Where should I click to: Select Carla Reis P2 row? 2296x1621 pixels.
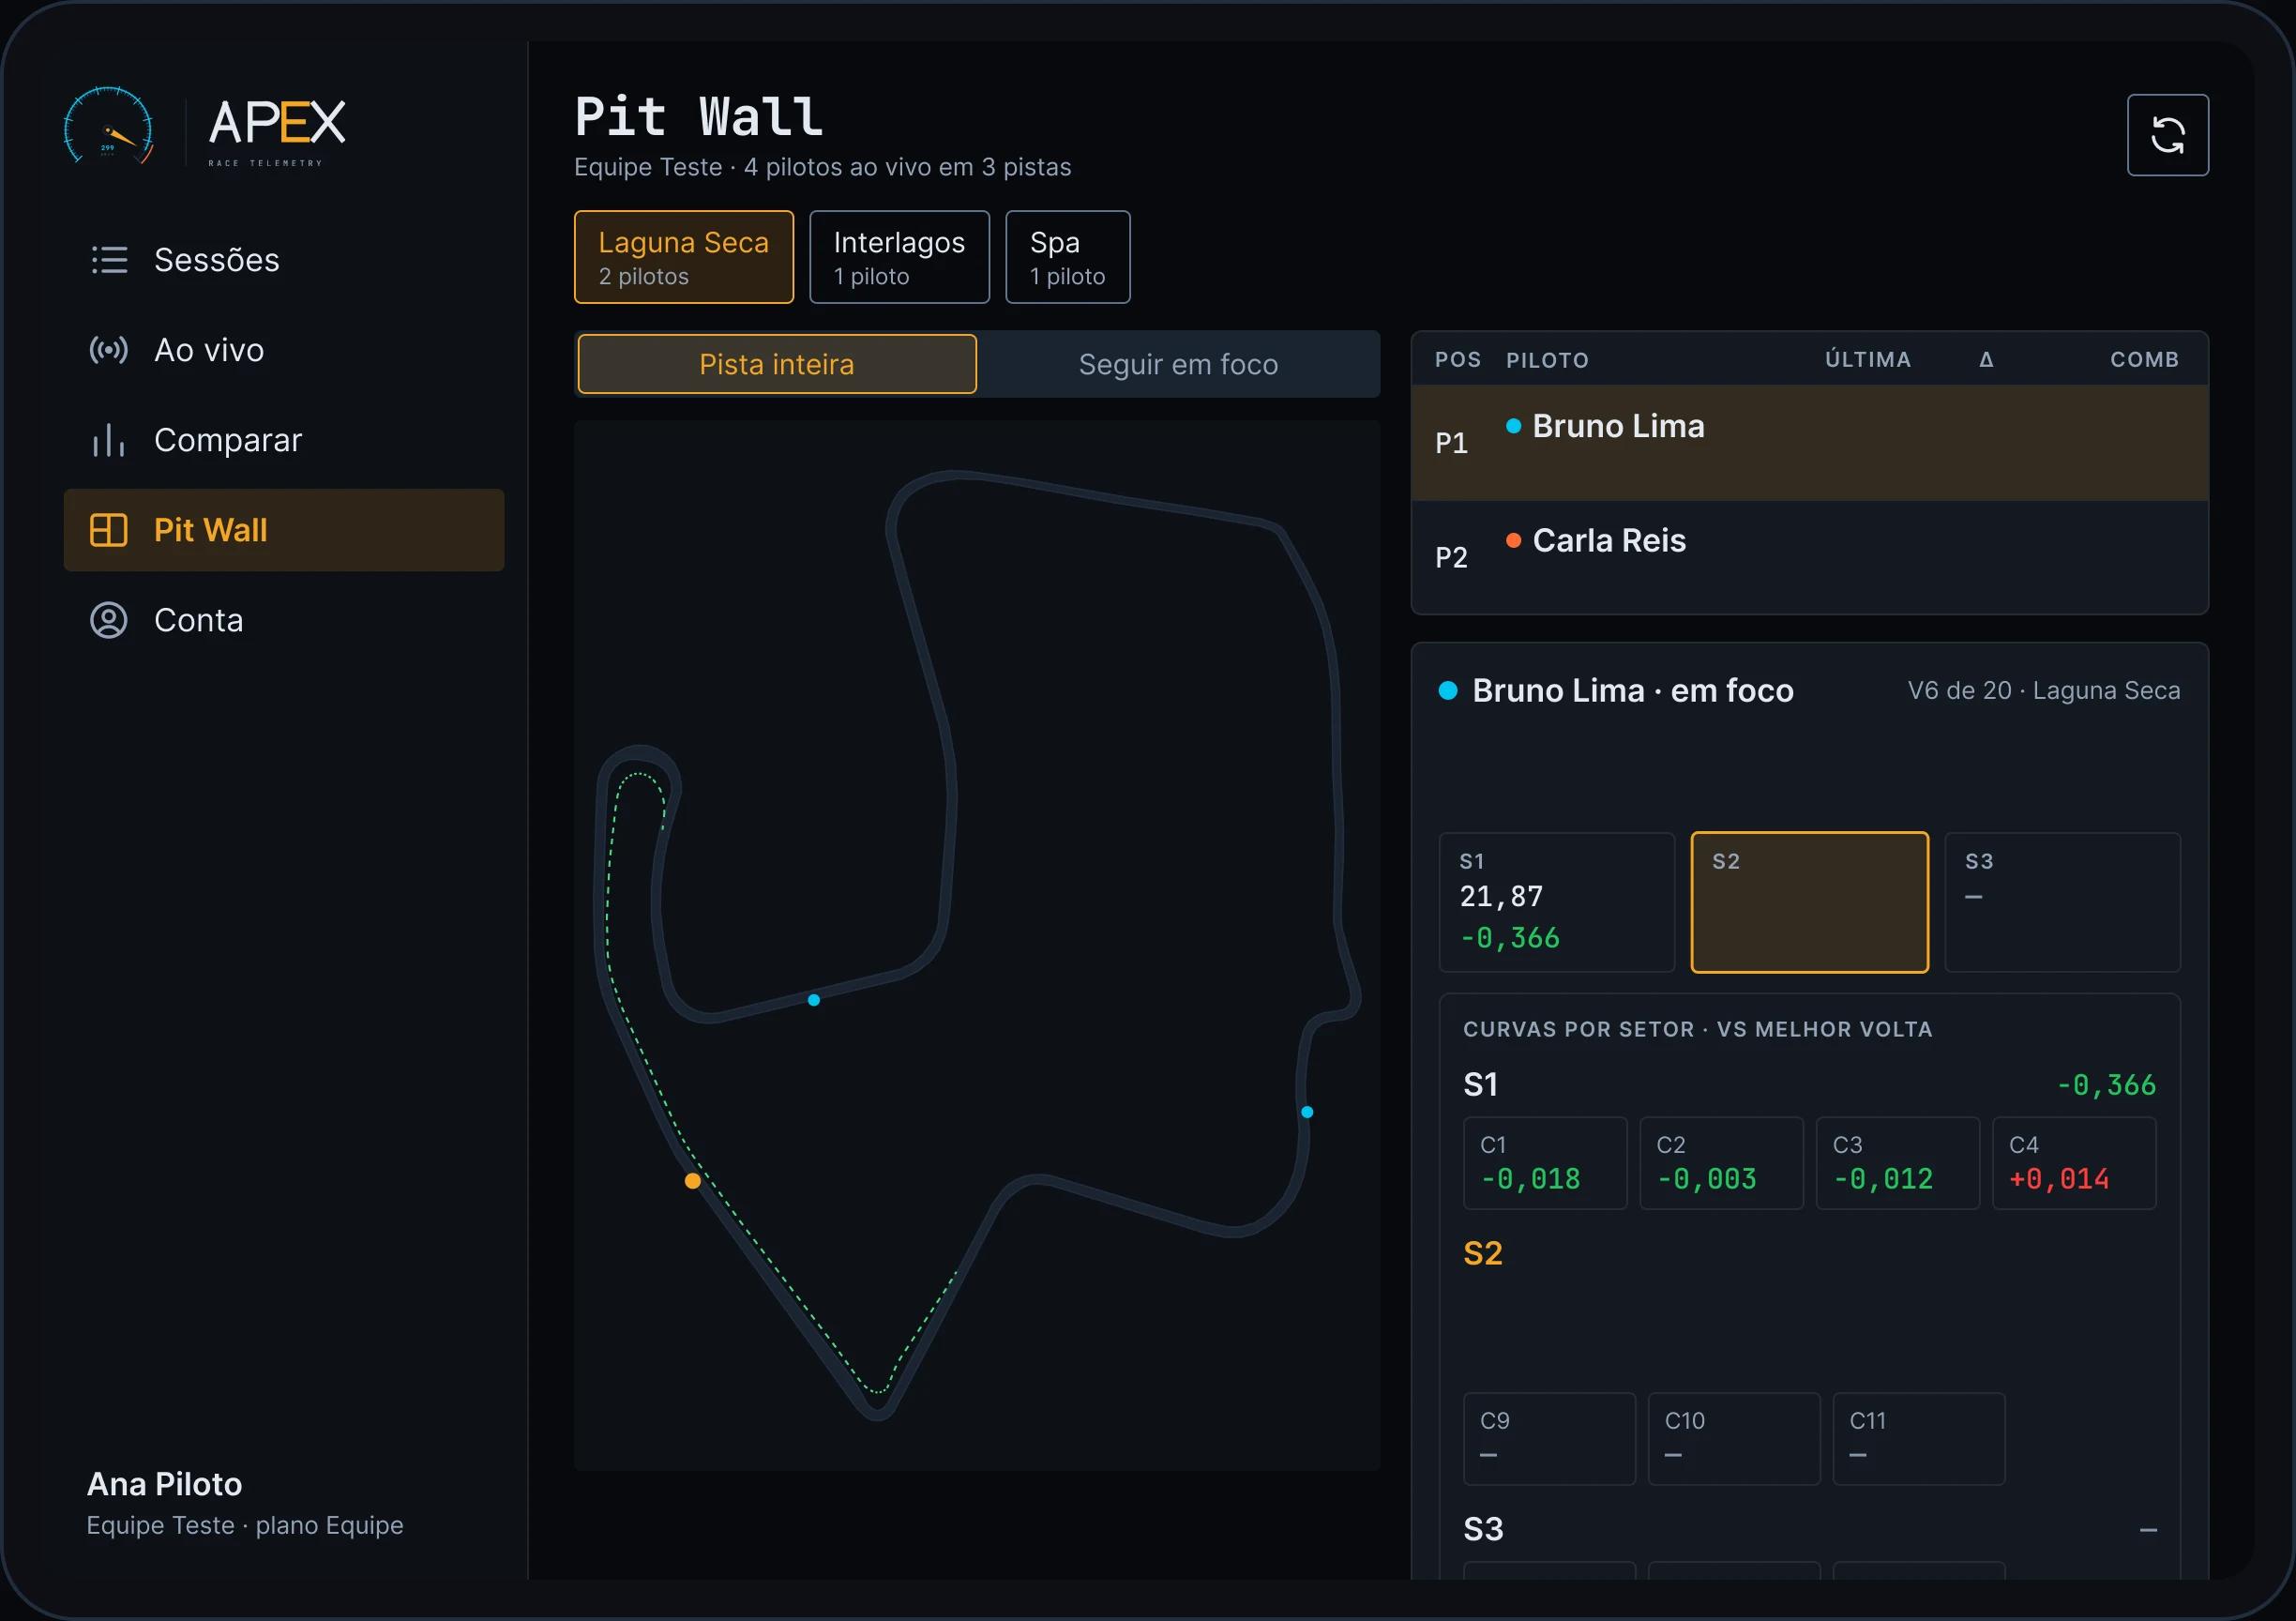(x=1809, y=557)
